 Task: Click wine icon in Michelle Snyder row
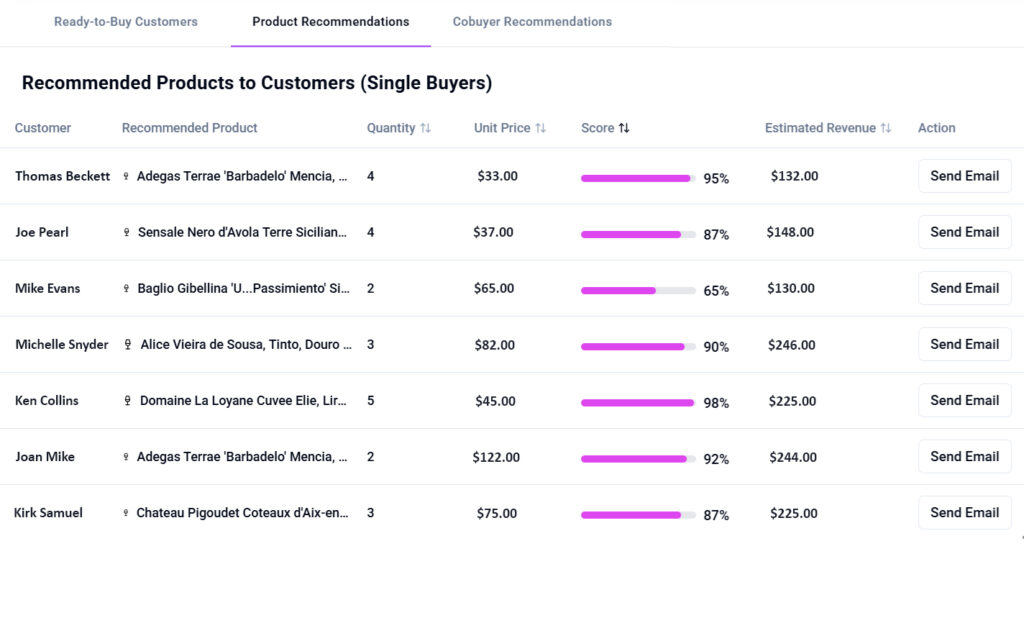(x=128, y=345)
